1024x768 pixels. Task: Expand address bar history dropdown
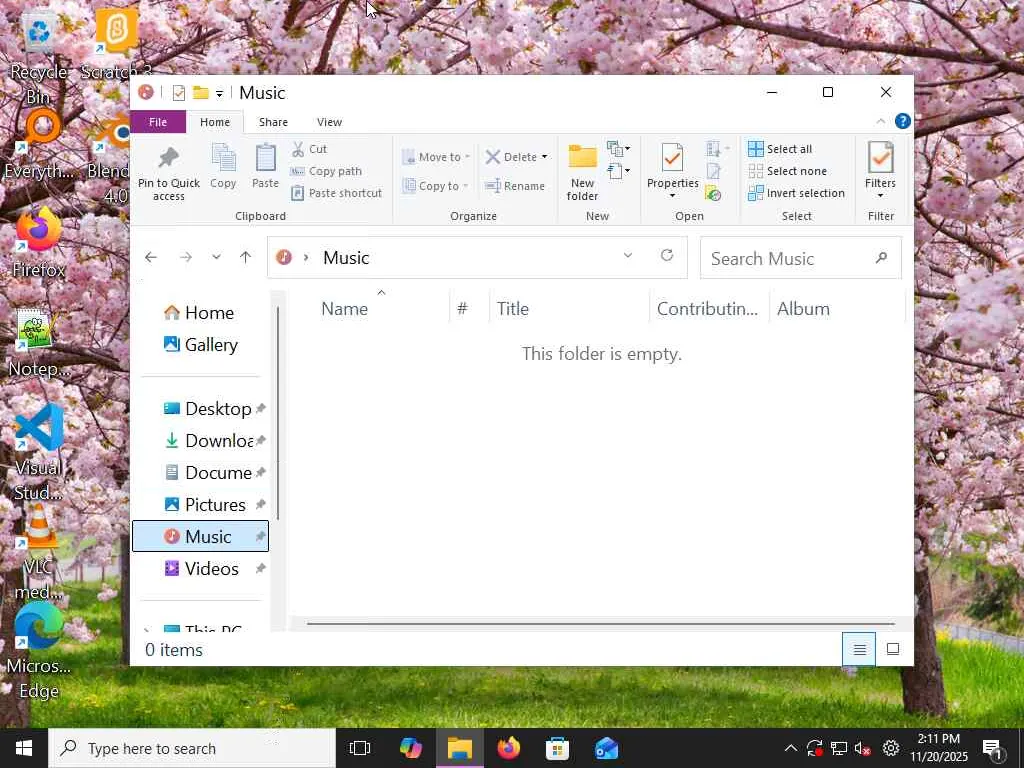pyautogui.click(x=628, y=255)
